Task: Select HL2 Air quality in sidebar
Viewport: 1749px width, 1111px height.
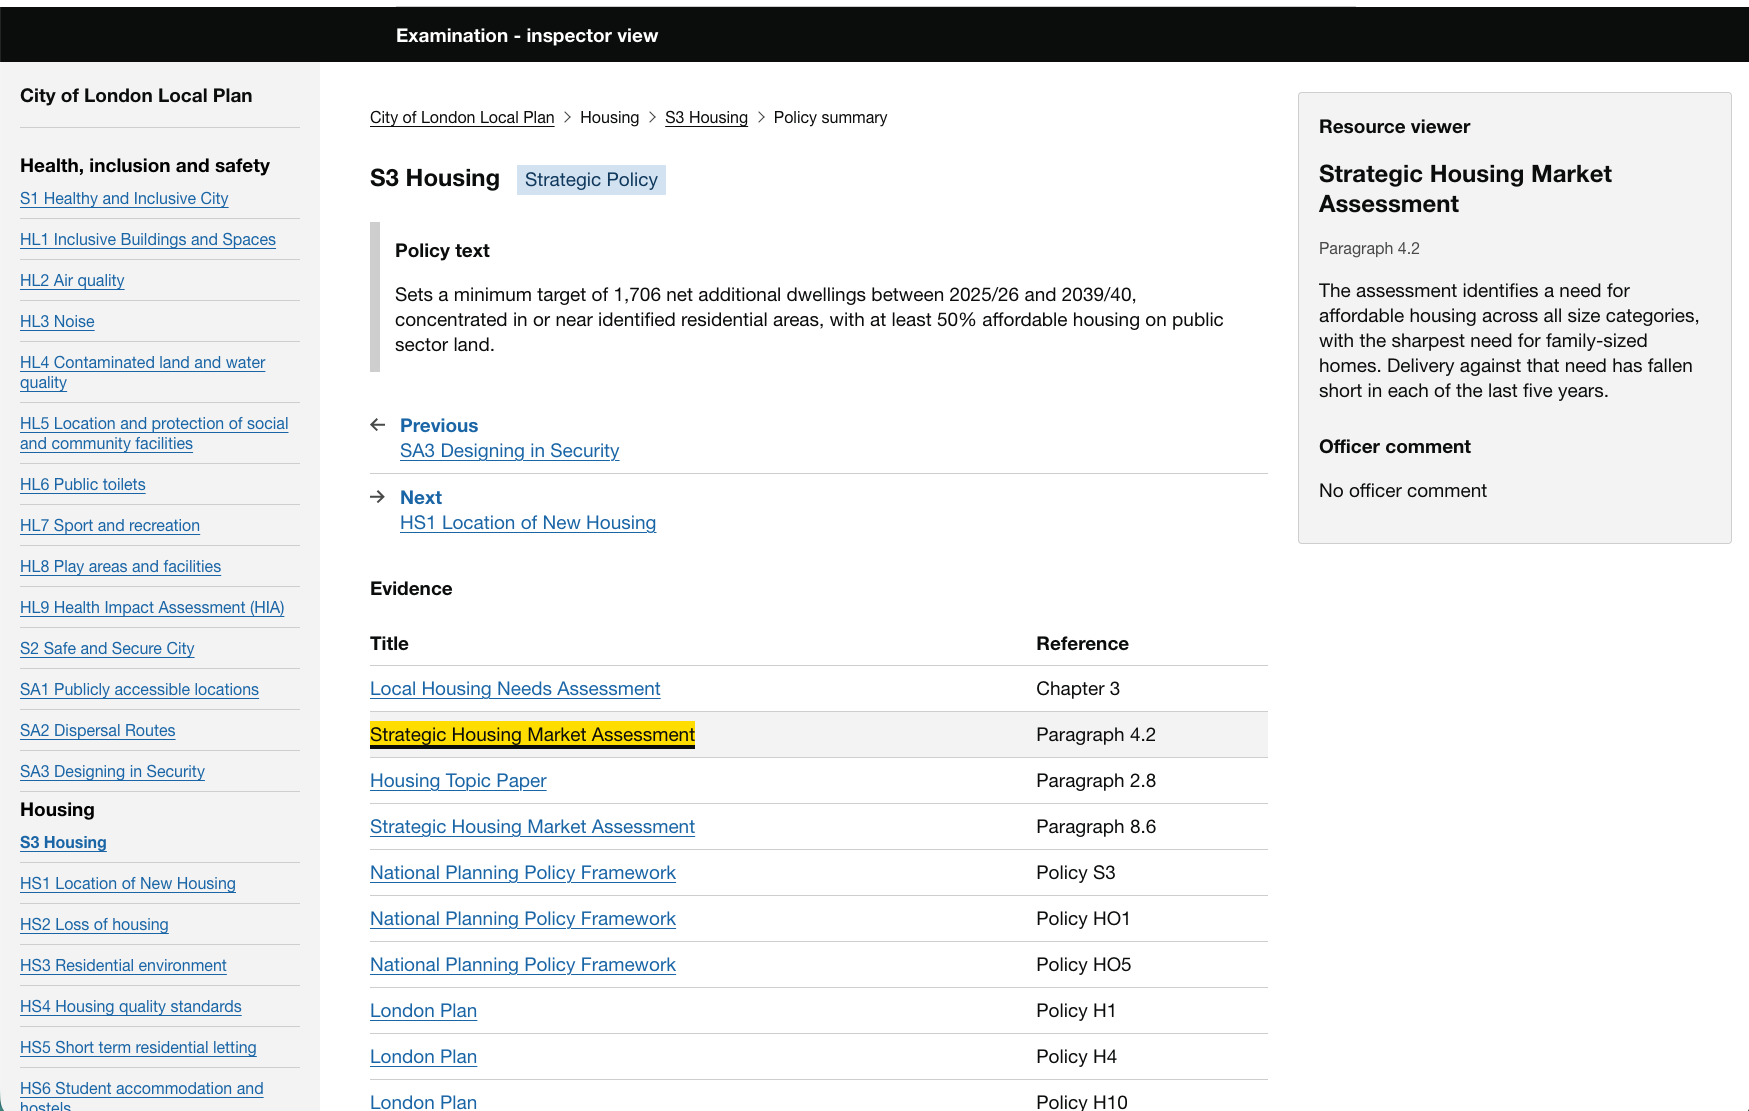Action: (72, 280)
